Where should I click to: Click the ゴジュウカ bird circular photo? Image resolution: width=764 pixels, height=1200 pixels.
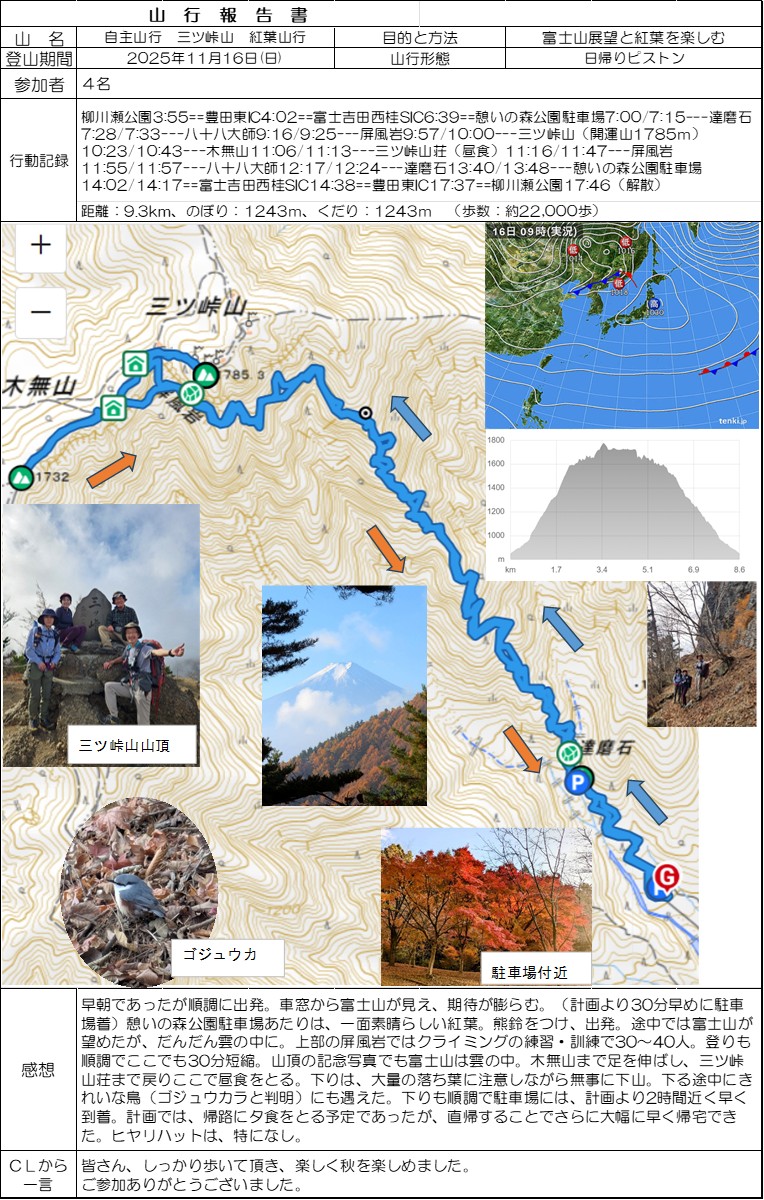(125, 892)
